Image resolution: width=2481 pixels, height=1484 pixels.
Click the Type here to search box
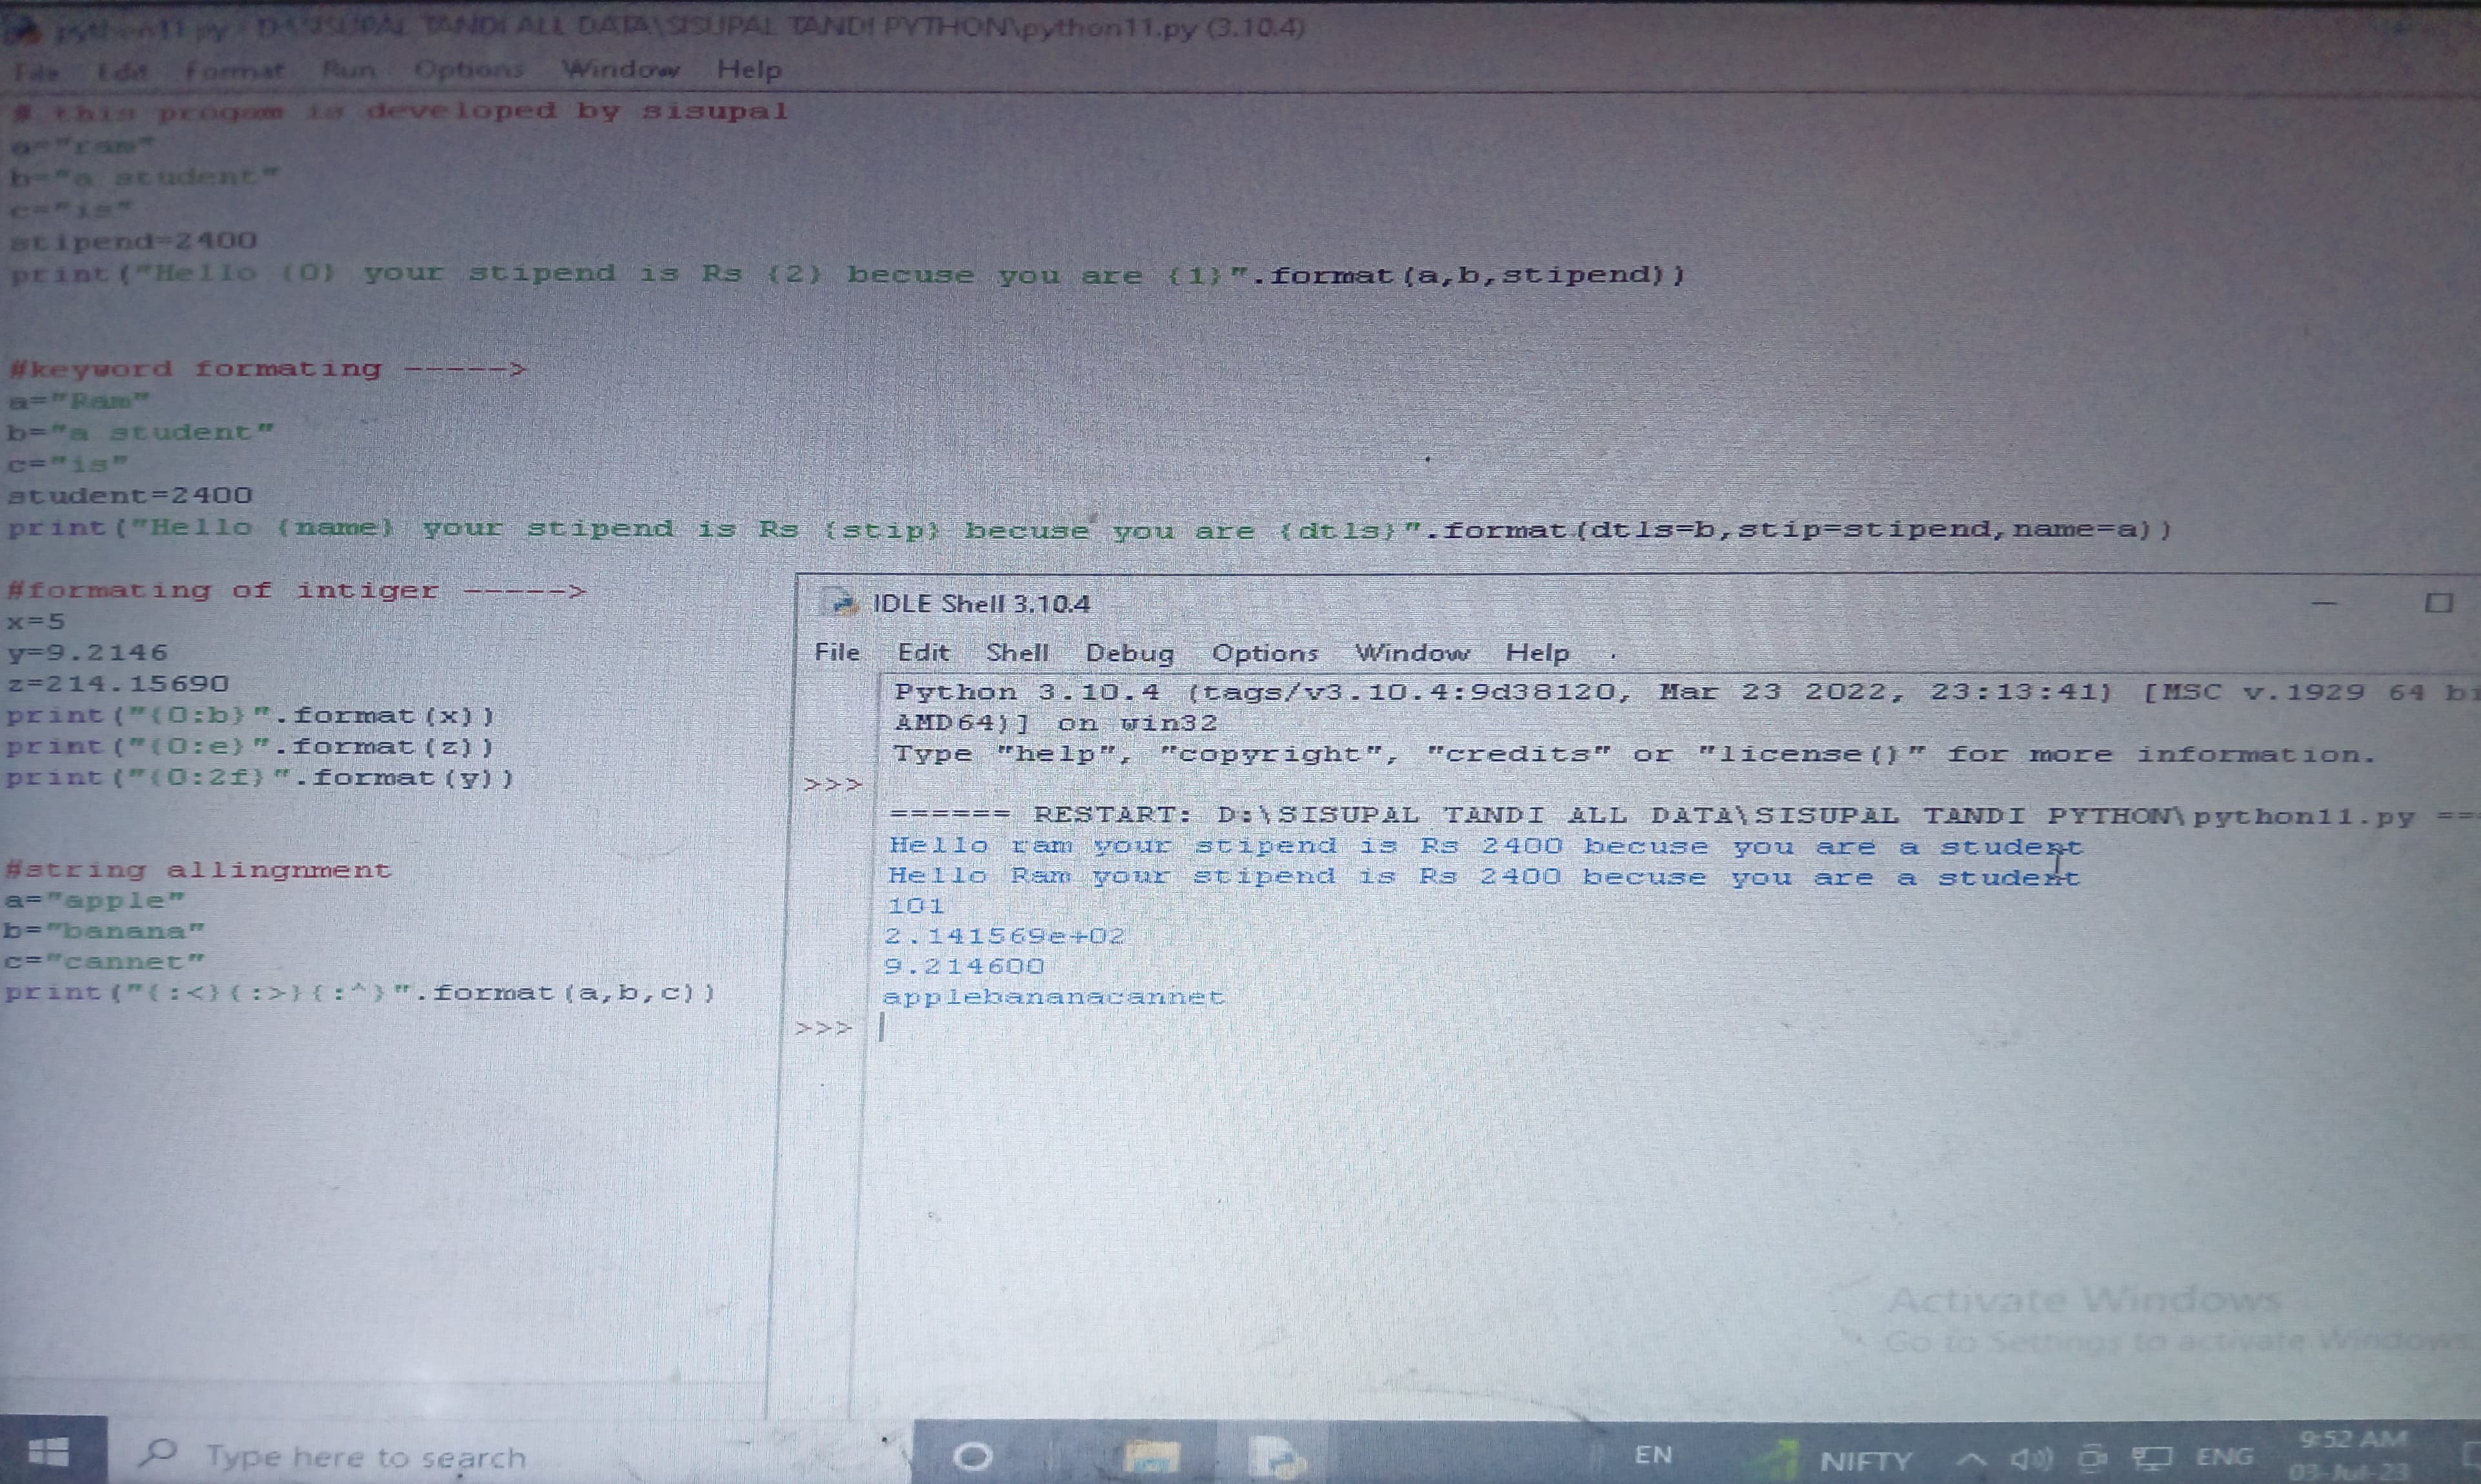coord(365,1457)
